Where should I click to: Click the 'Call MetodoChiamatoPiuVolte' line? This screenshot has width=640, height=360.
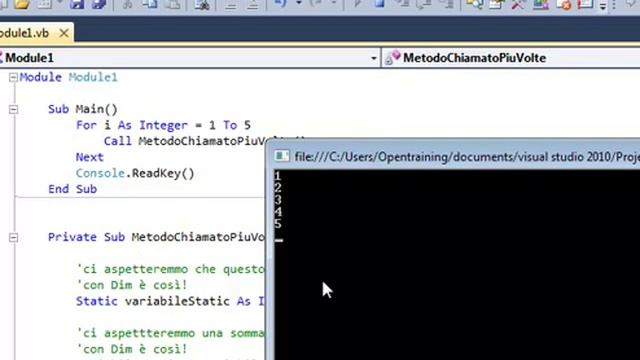tap(184, 141)
